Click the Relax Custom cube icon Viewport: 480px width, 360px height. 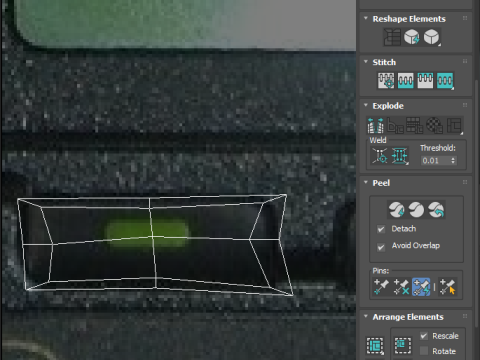[x=432, y=37]
